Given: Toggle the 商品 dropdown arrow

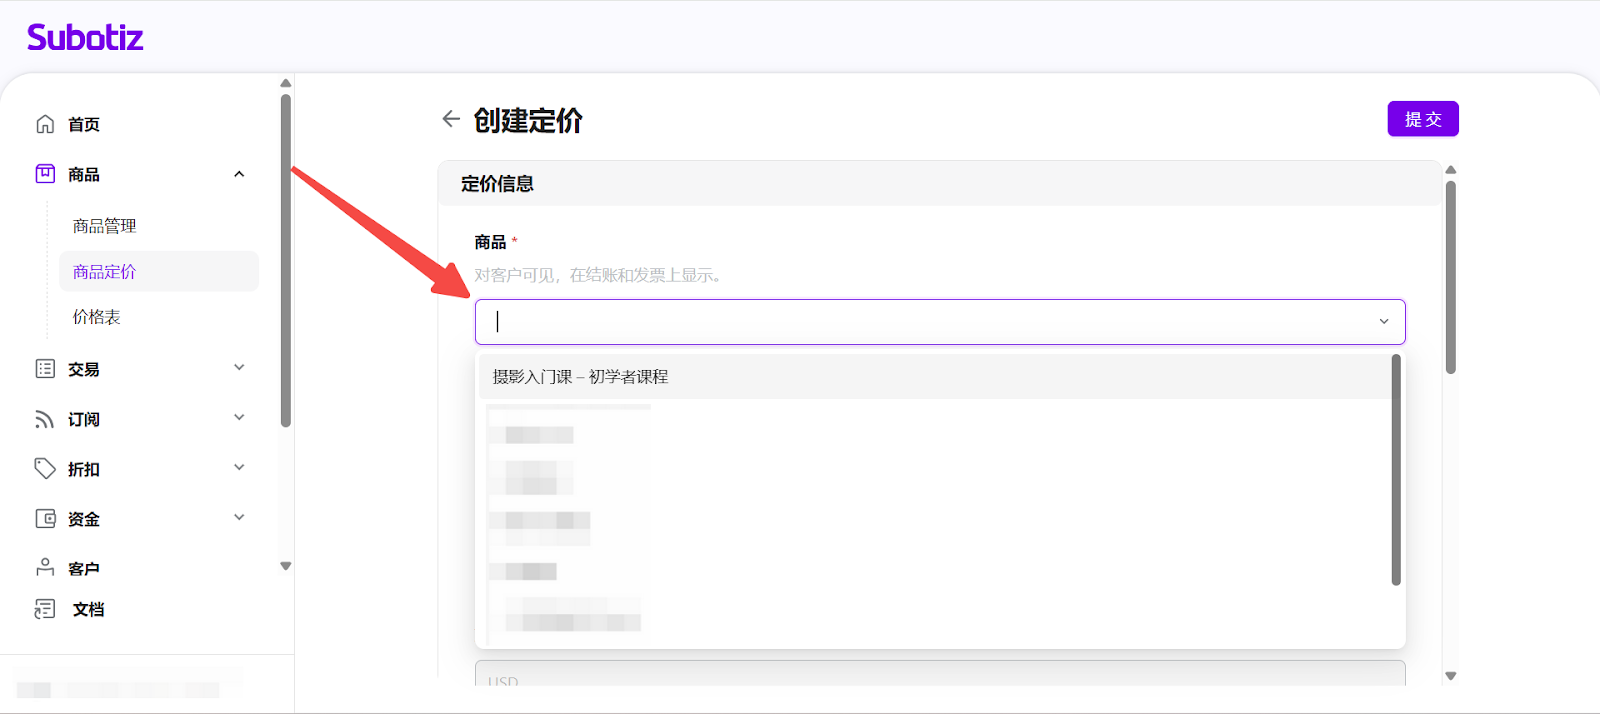Looking at the screenshot, I should coord(1384,322).
